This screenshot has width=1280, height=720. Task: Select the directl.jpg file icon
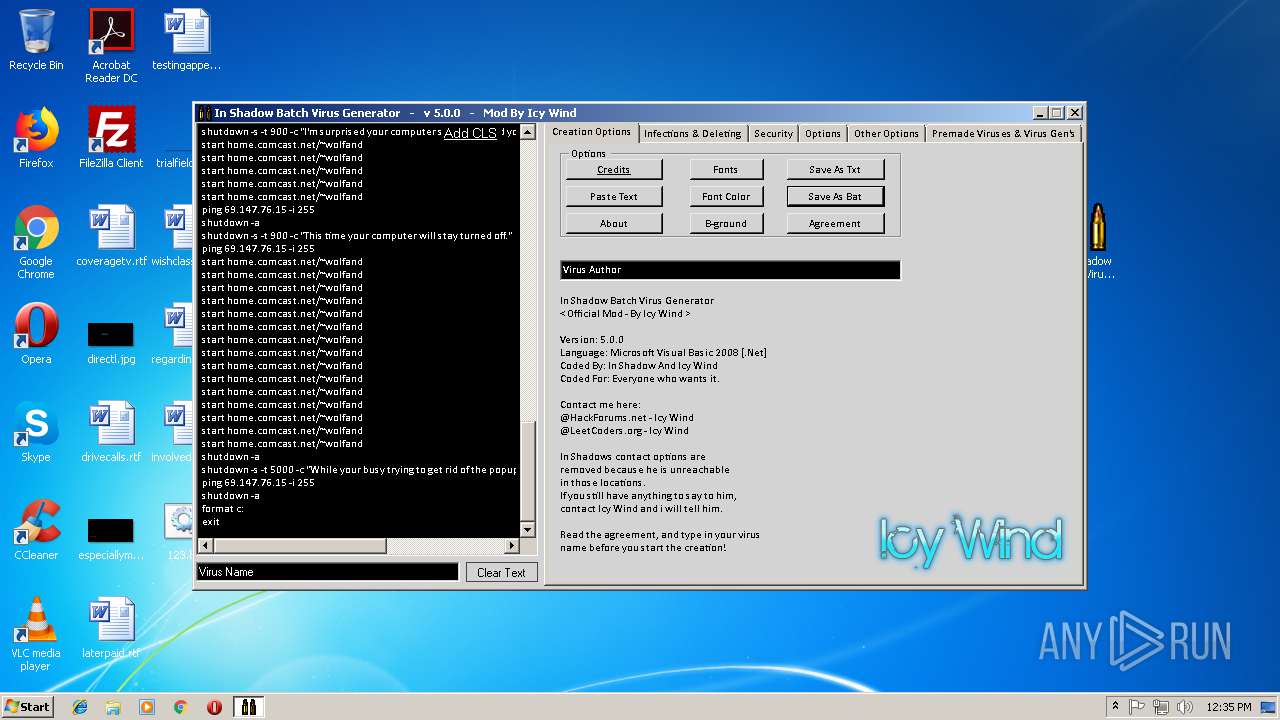[111, 341]
